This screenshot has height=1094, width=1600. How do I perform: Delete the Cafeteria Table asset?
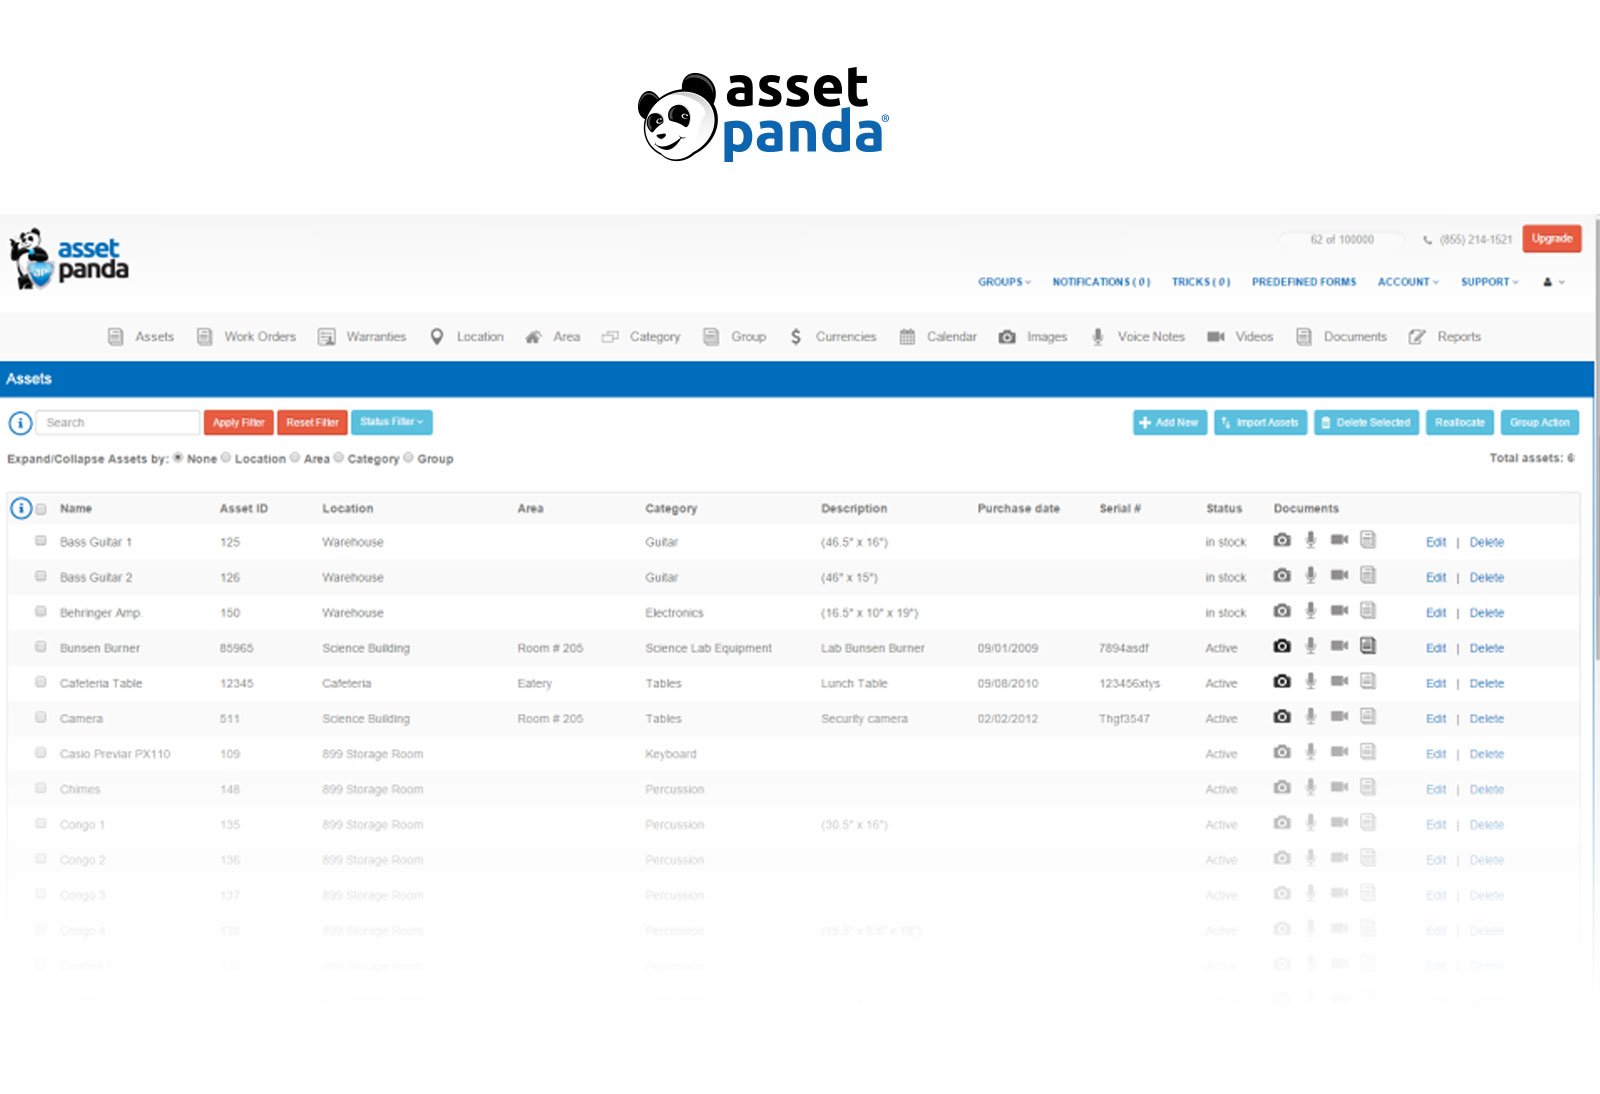(1487, 683)
